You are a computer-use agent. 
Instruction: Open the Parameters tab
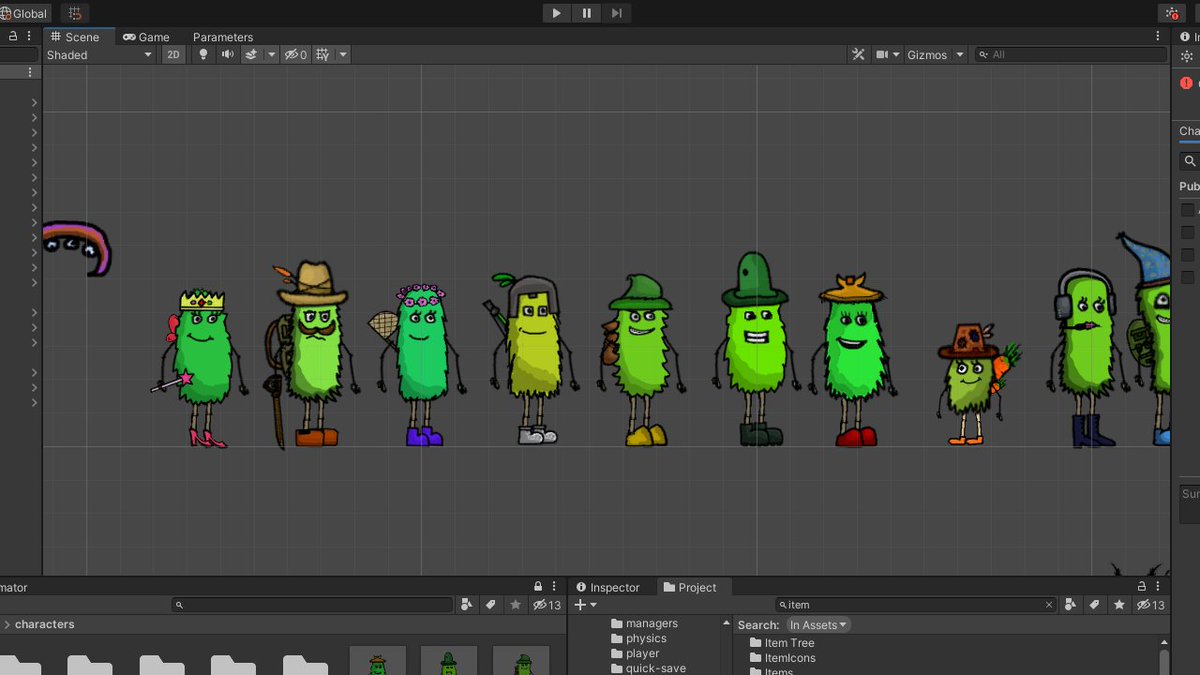point(223,37)
